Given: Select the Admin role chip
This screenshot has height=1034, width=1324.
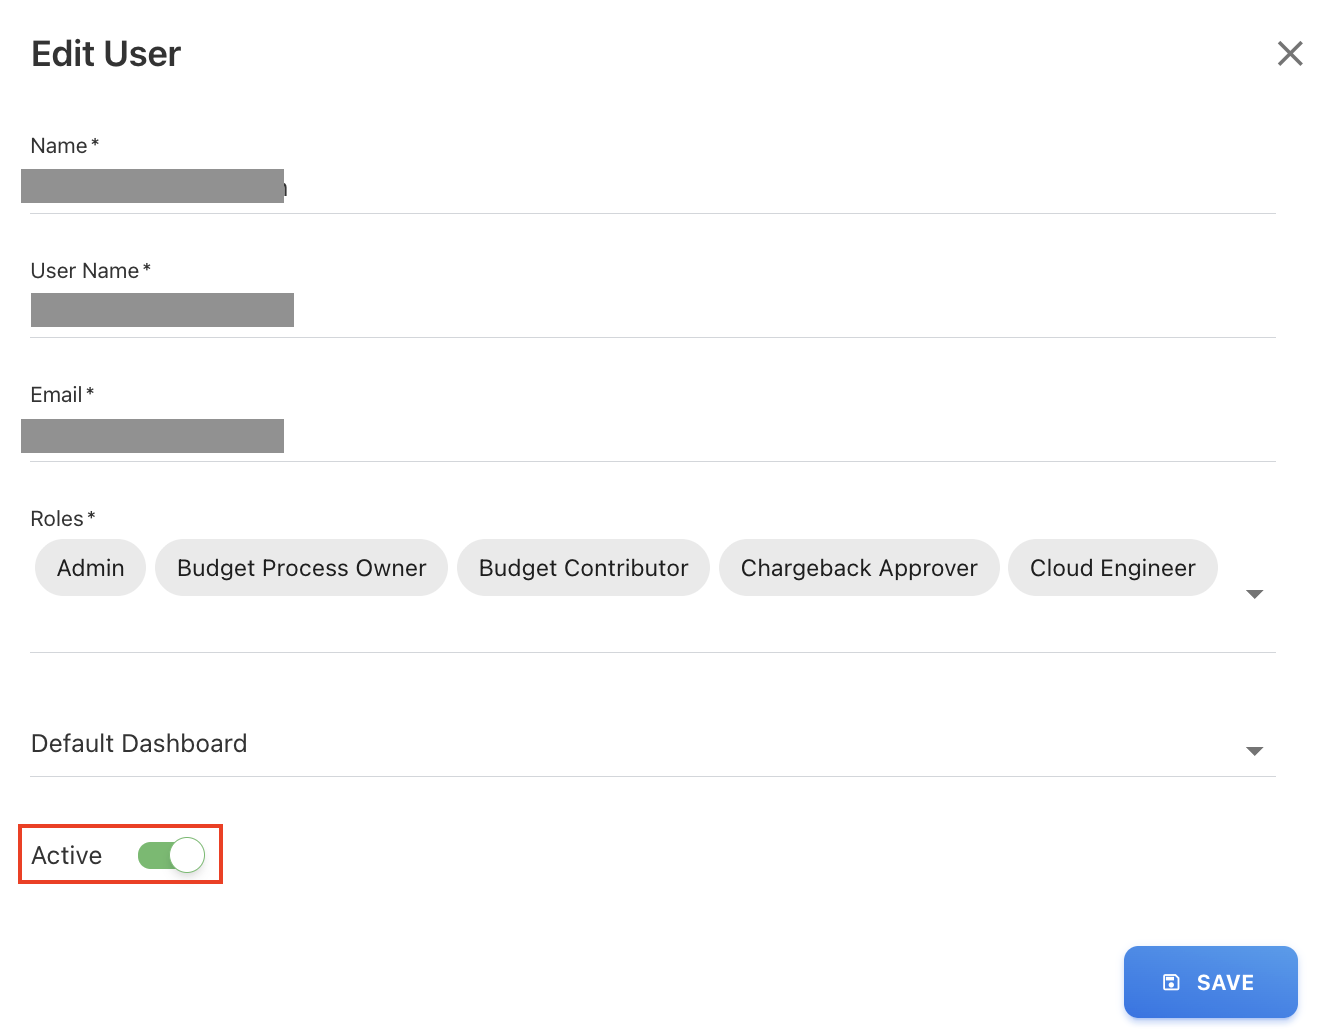Looking at the screenshot, I should pos(91,568).
